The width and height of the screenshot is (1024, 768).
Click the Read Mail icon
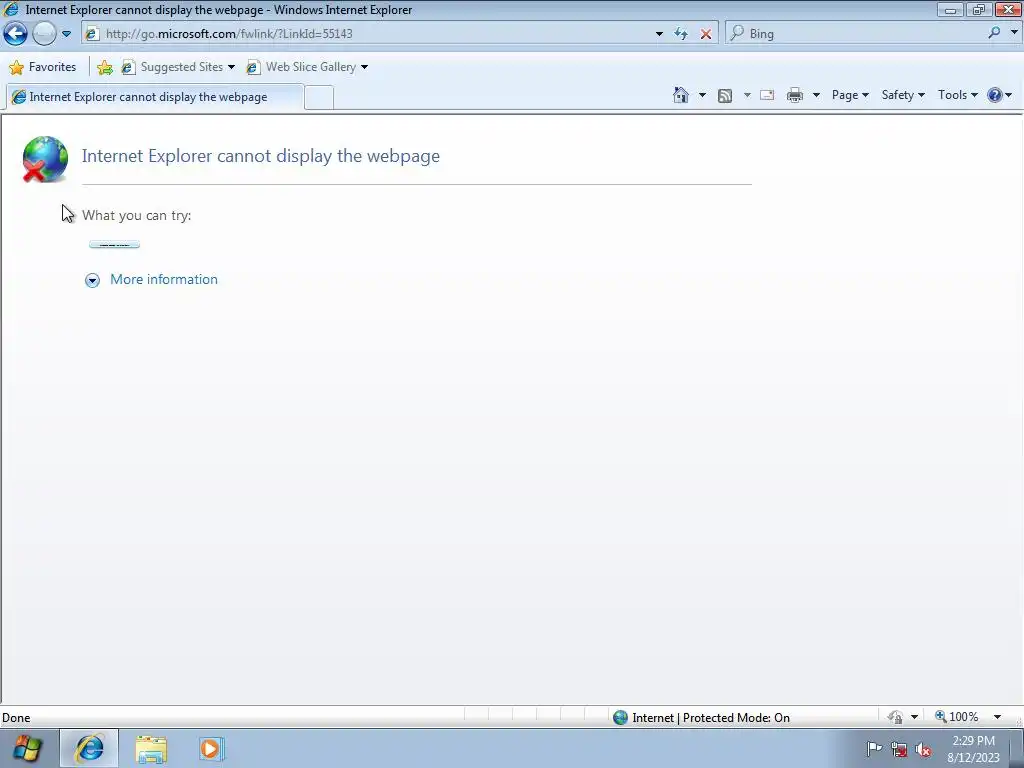[767, 95]
